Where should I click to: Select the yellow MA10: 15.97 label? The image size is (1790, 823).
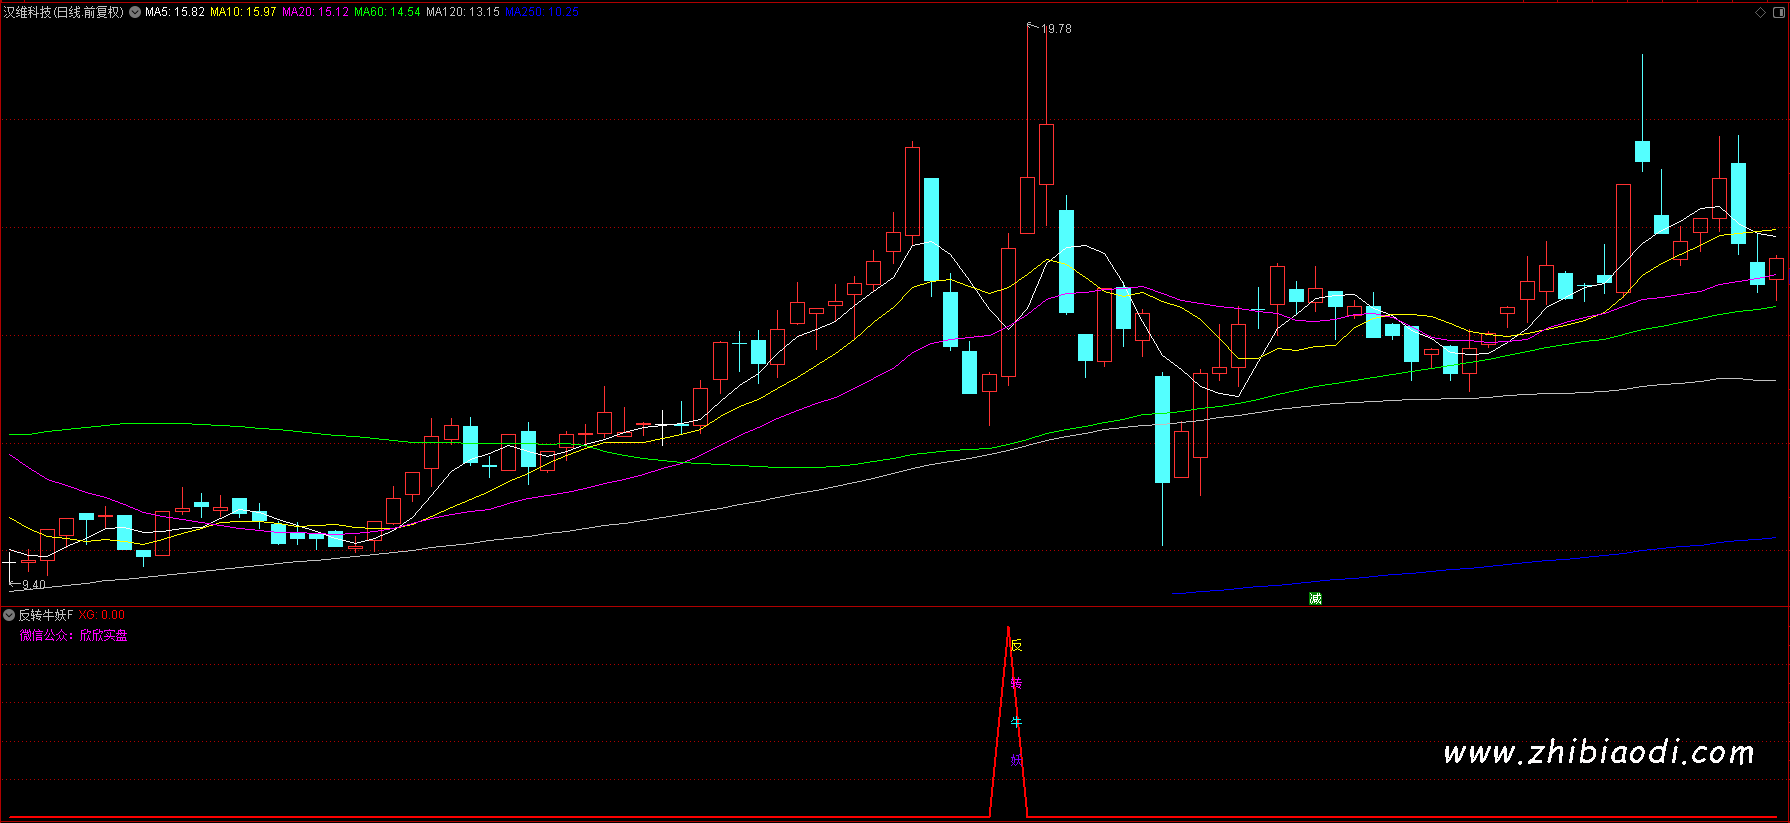(x=243, y=12)
